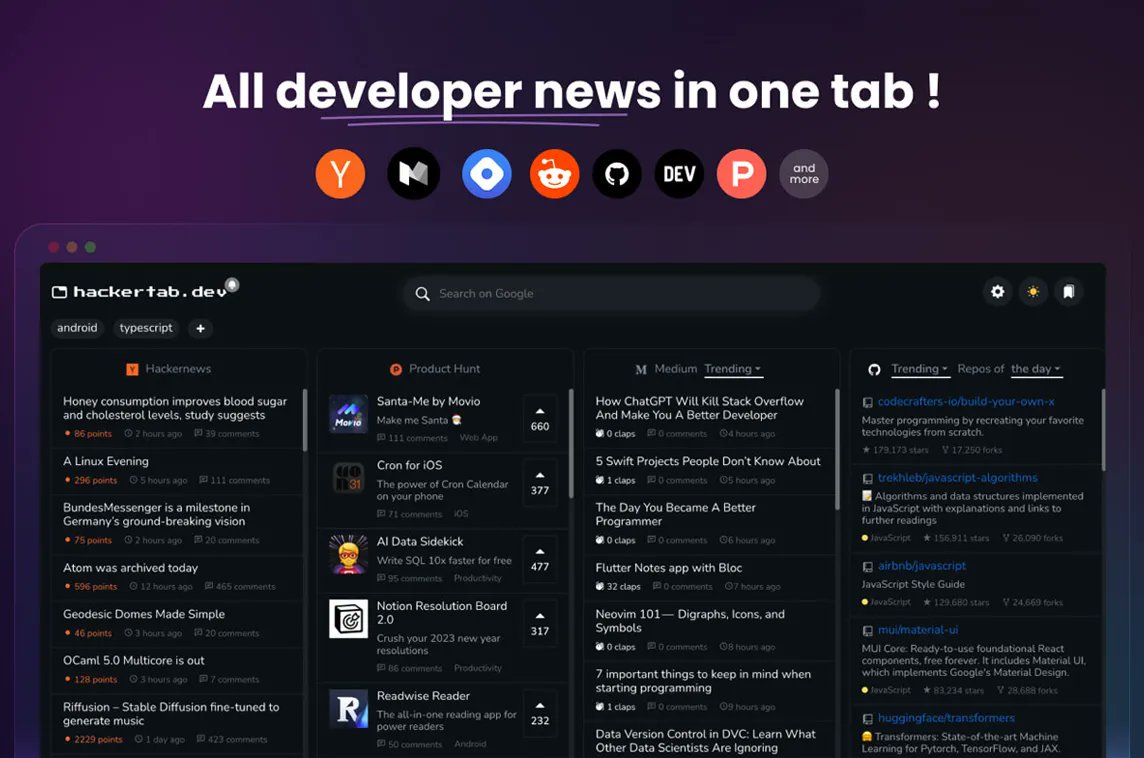The image size is (1144, 758).
Task: Open 'Atom was archived today' story
Action: tap(131, 568)
